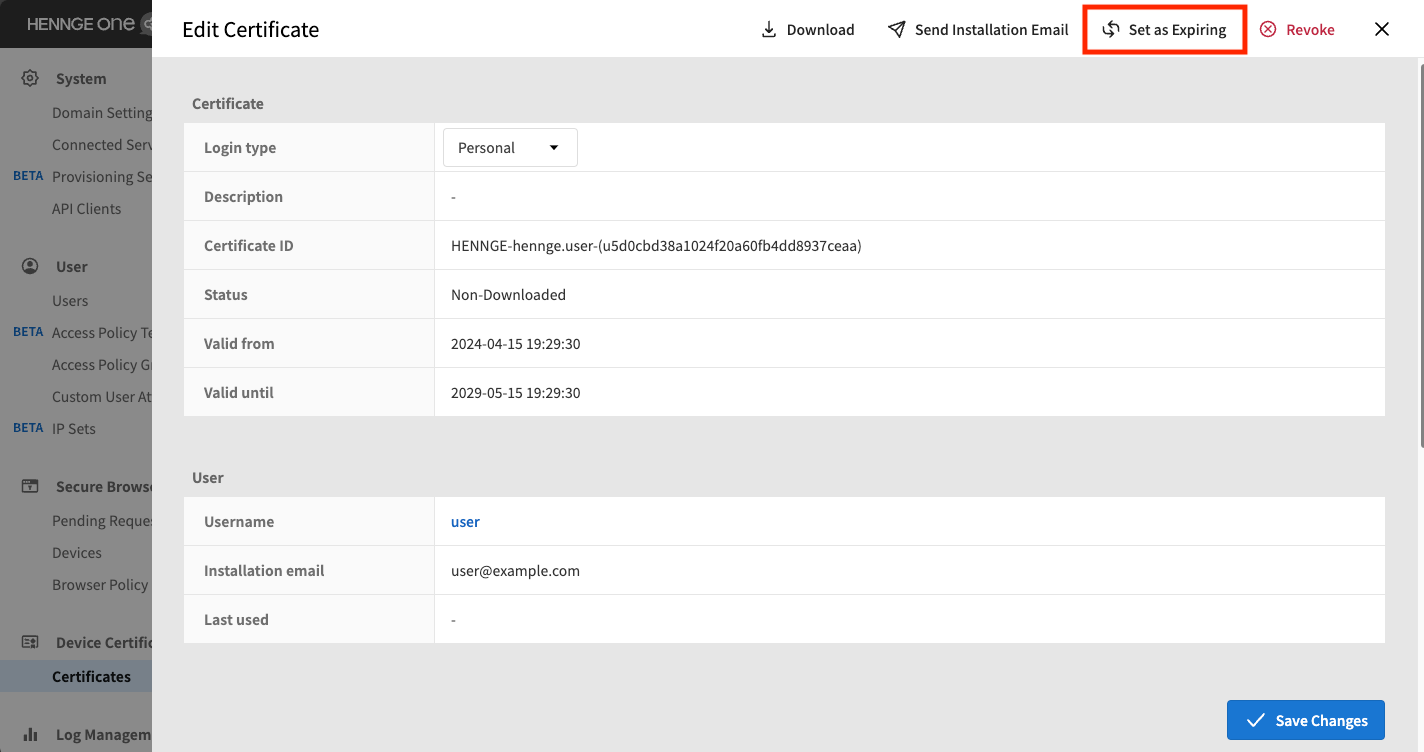This screenshot has height=752, width=1424.
Task: Click the Log Management section heading
Action: click(104, 735)
